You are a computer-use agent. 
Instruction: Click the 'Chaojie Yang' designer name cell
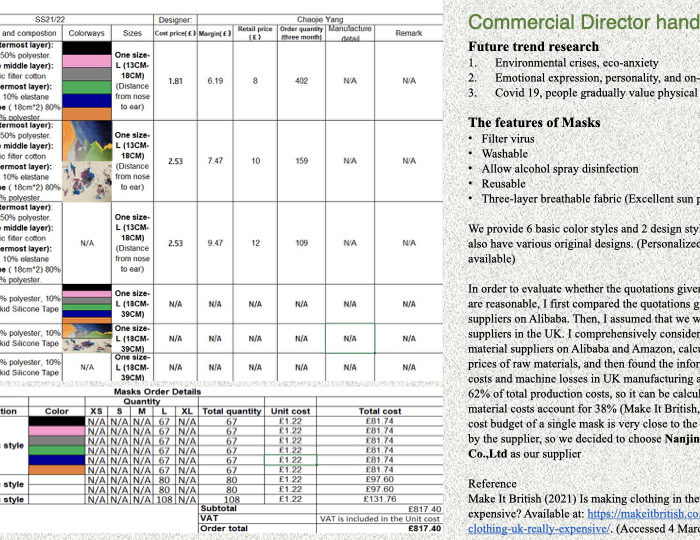click(x=320, y=20)
